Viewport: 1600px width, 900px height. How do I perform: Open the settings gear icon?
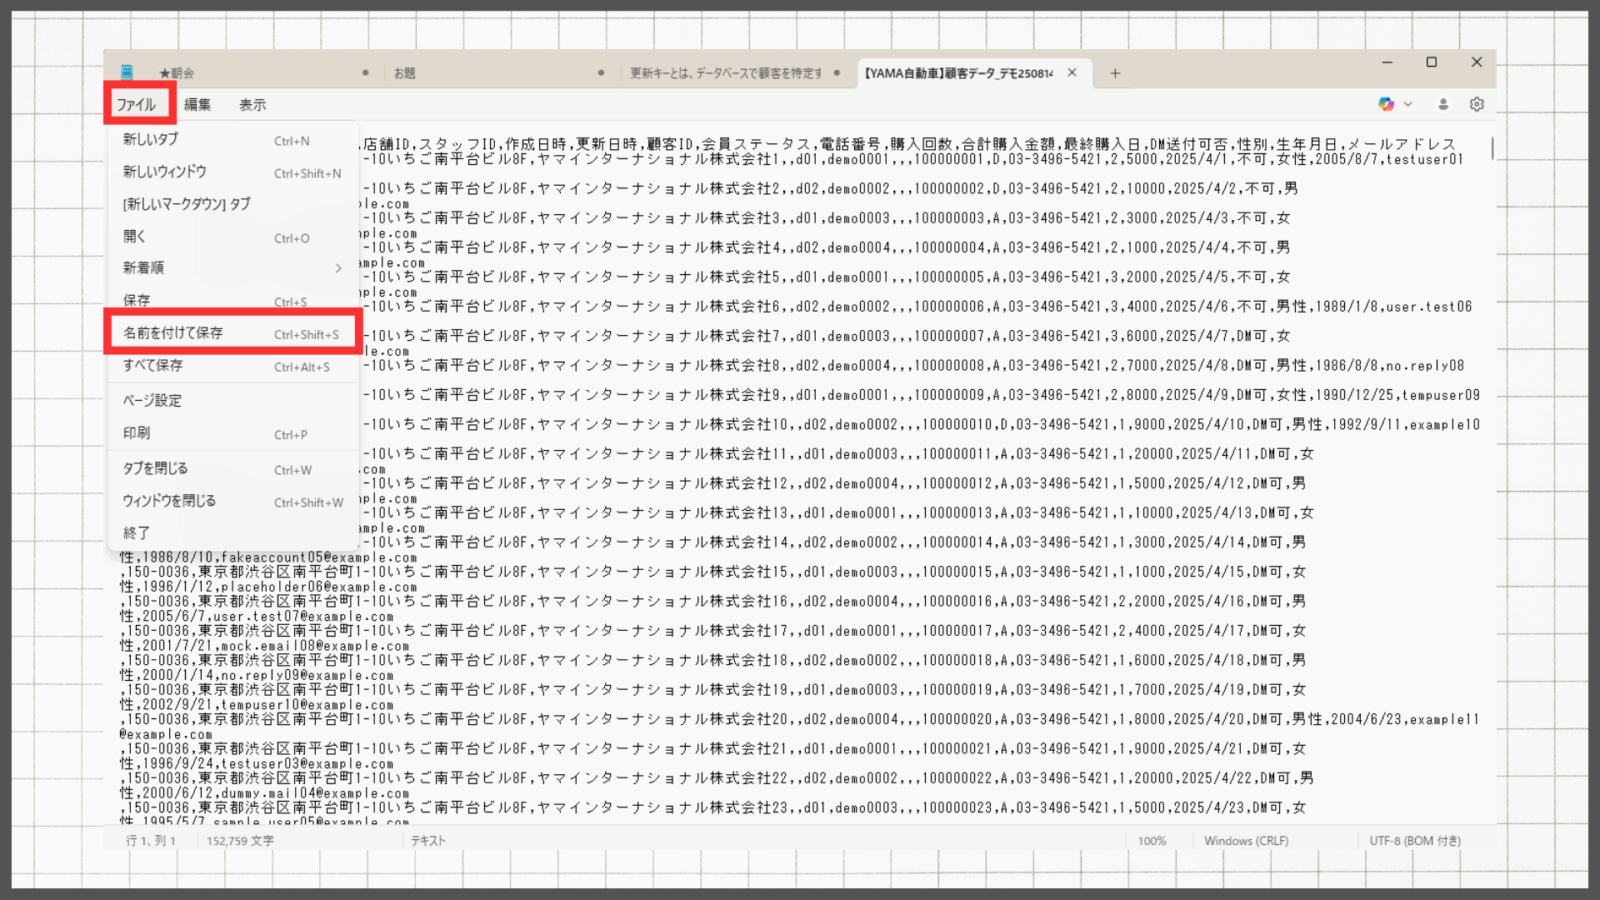[1476, 104]
